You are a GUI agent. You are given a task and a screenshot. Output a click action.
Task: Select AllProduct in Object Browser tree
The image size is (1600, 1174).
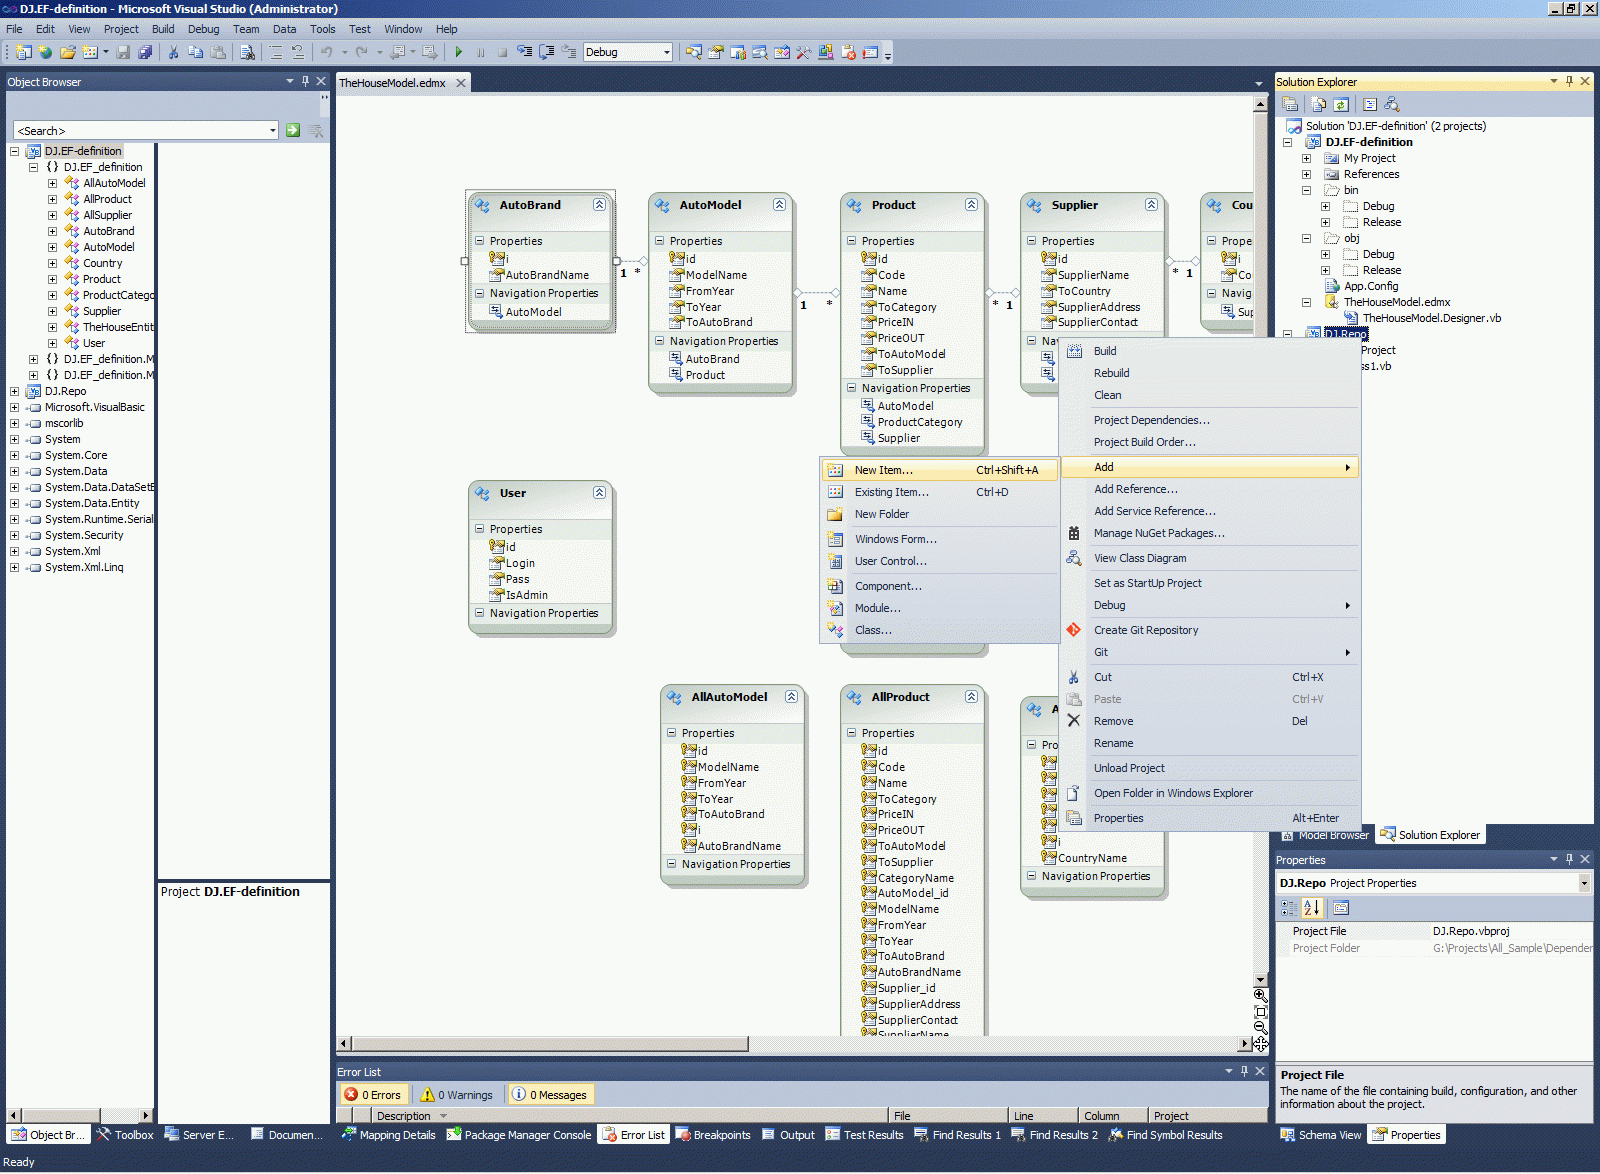pyautogui.click(x=107, y=199)
